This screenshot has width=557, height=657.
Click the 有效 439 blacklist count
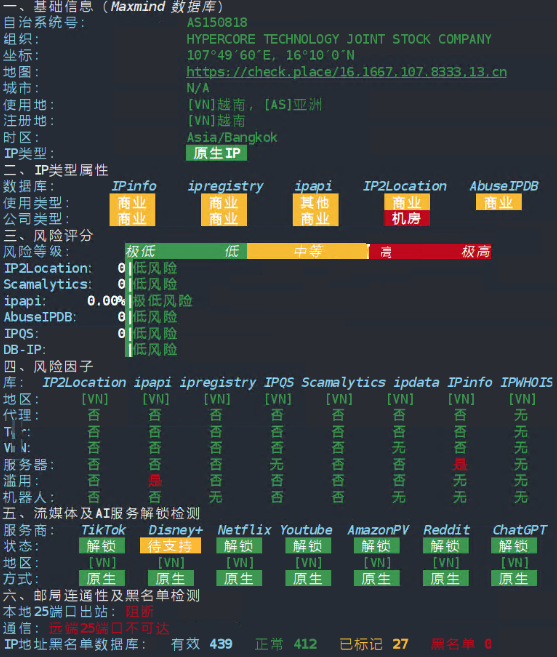tap(202, 644)
